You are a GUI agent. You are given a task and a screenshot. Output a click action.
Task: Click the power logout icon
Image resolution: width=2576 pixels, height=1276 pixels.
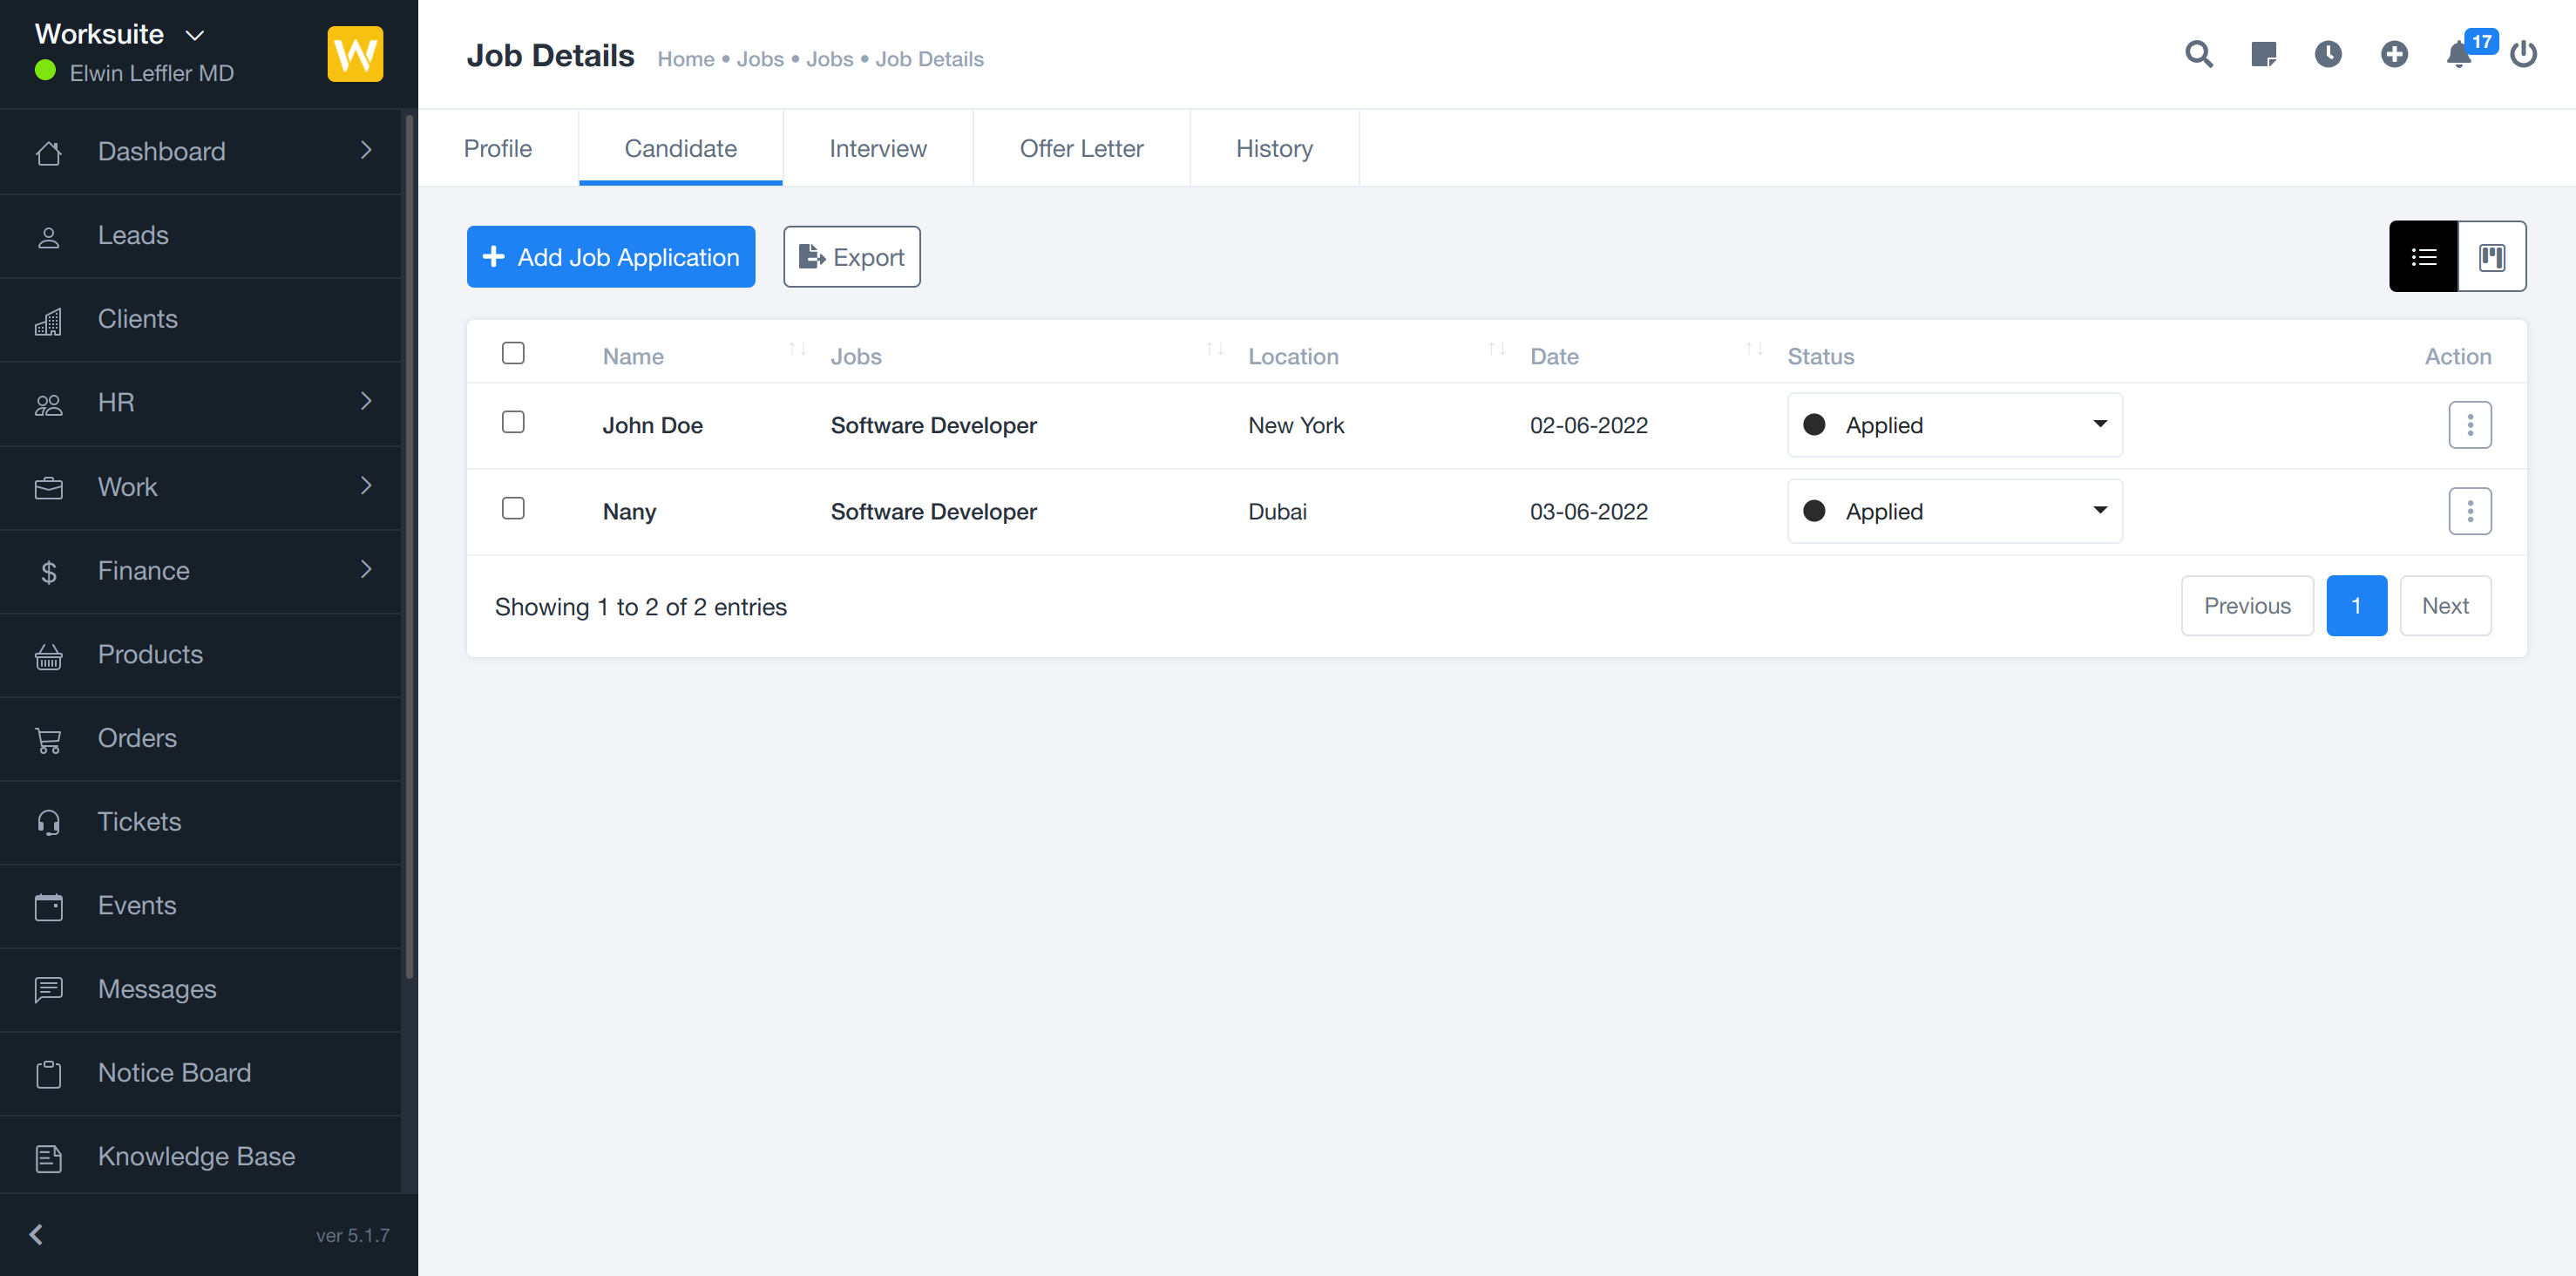tap(2523, 54)
